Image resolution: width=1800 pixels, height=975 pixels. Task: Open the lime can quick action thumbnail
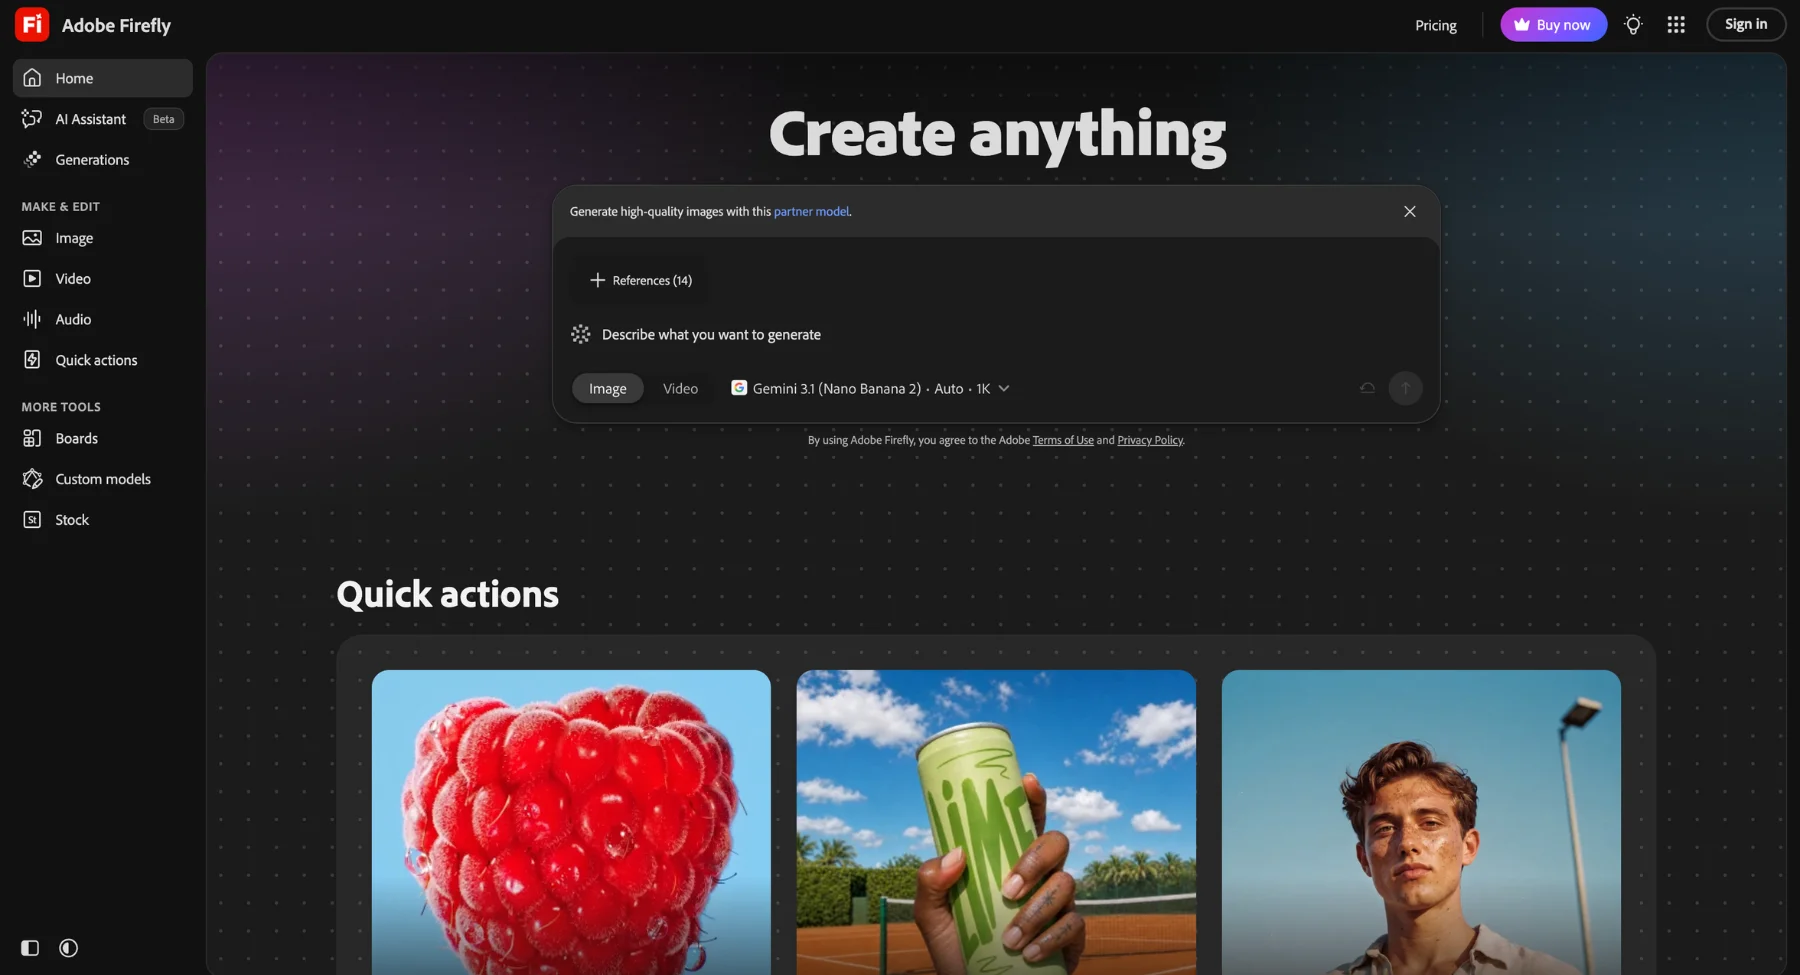(x=996, y=822)
